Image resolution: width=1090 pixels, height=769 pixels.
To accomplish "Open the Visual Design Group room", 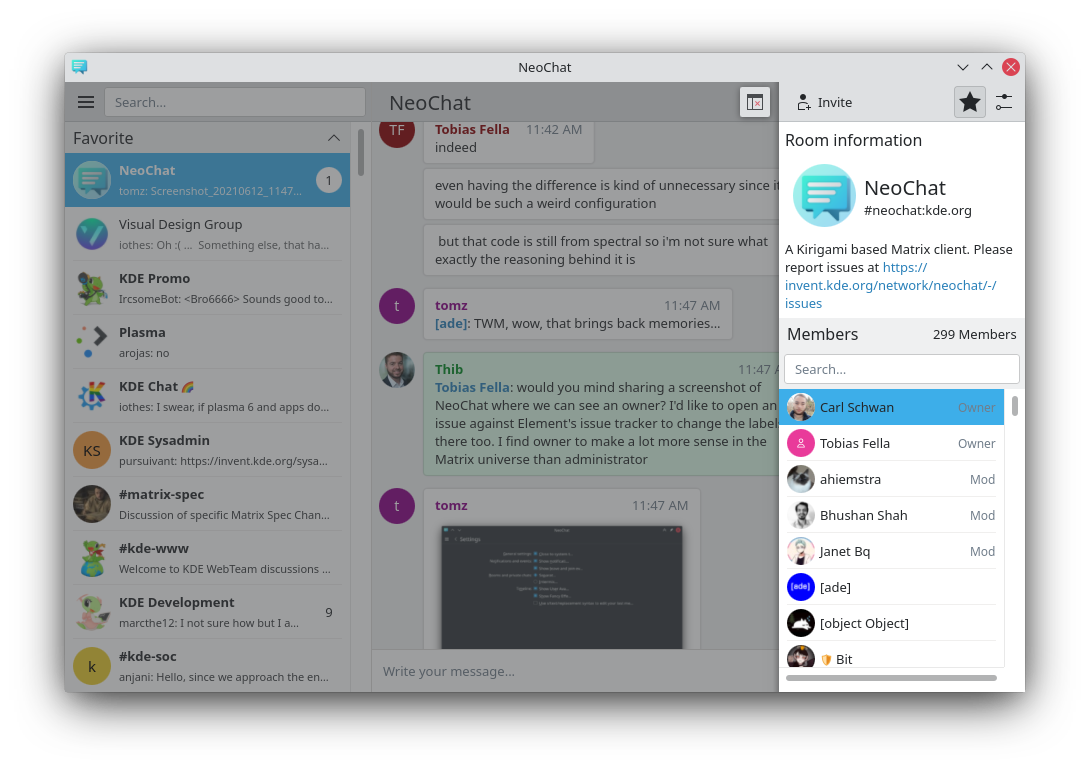I will (207, 234).
